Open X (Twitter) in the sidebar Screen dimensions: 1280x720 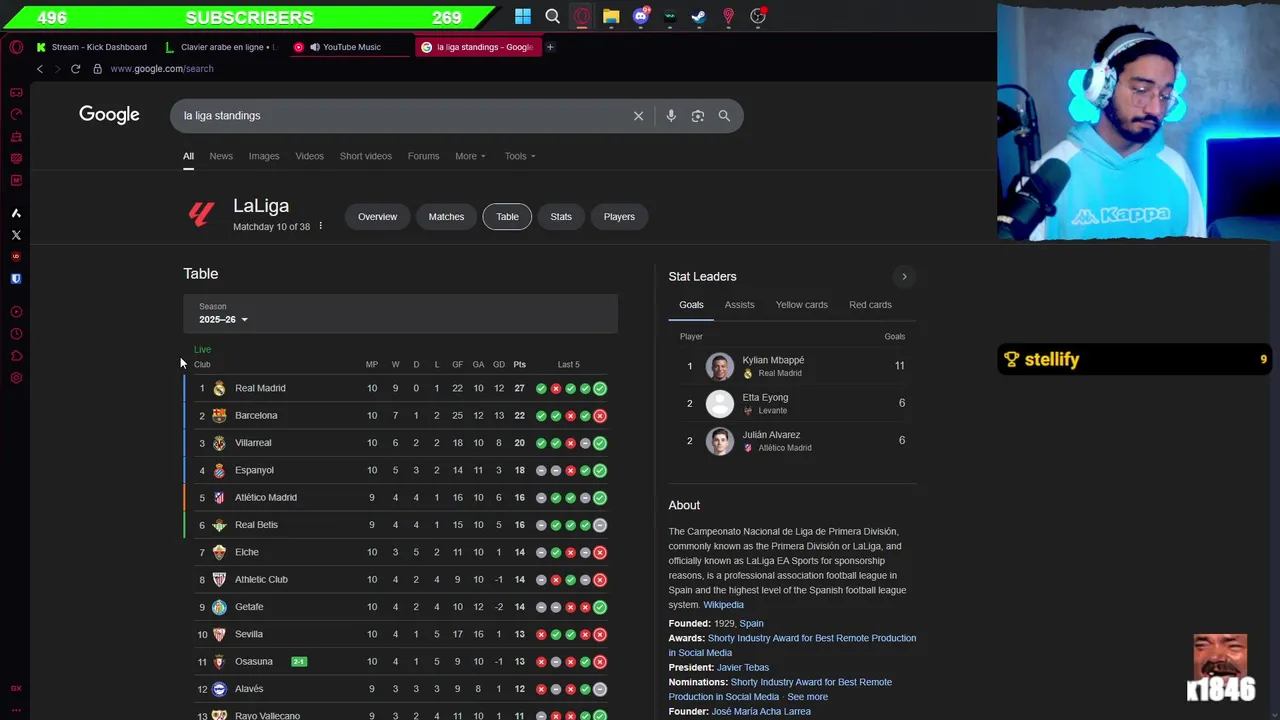click(16, 235)
